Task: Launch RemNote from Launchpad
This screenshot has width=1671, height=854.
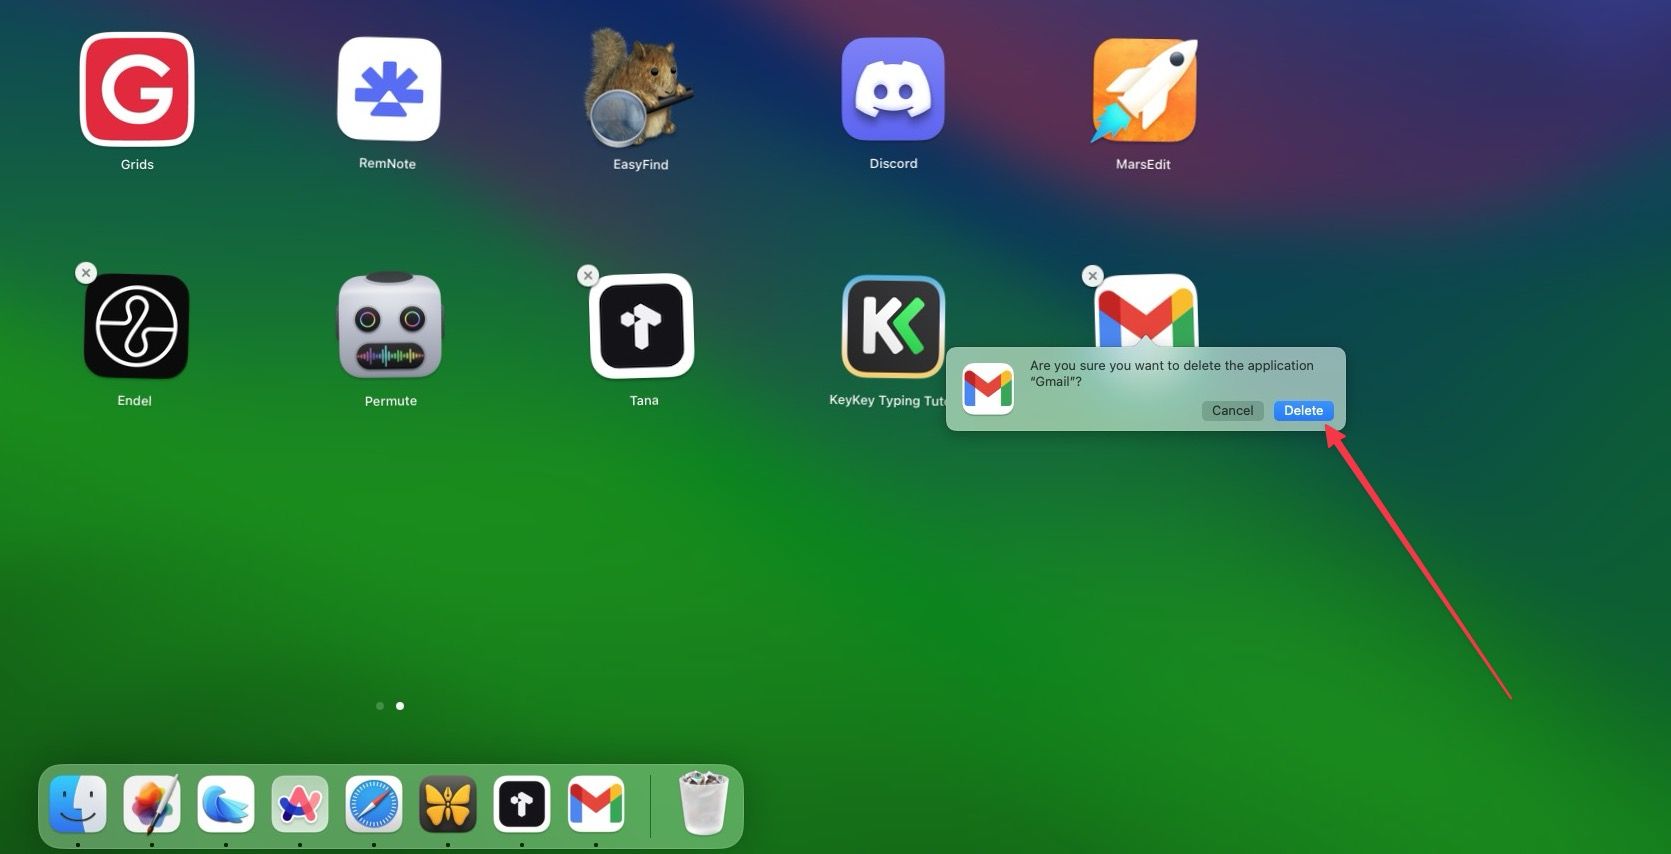Action: coord(389,90)
